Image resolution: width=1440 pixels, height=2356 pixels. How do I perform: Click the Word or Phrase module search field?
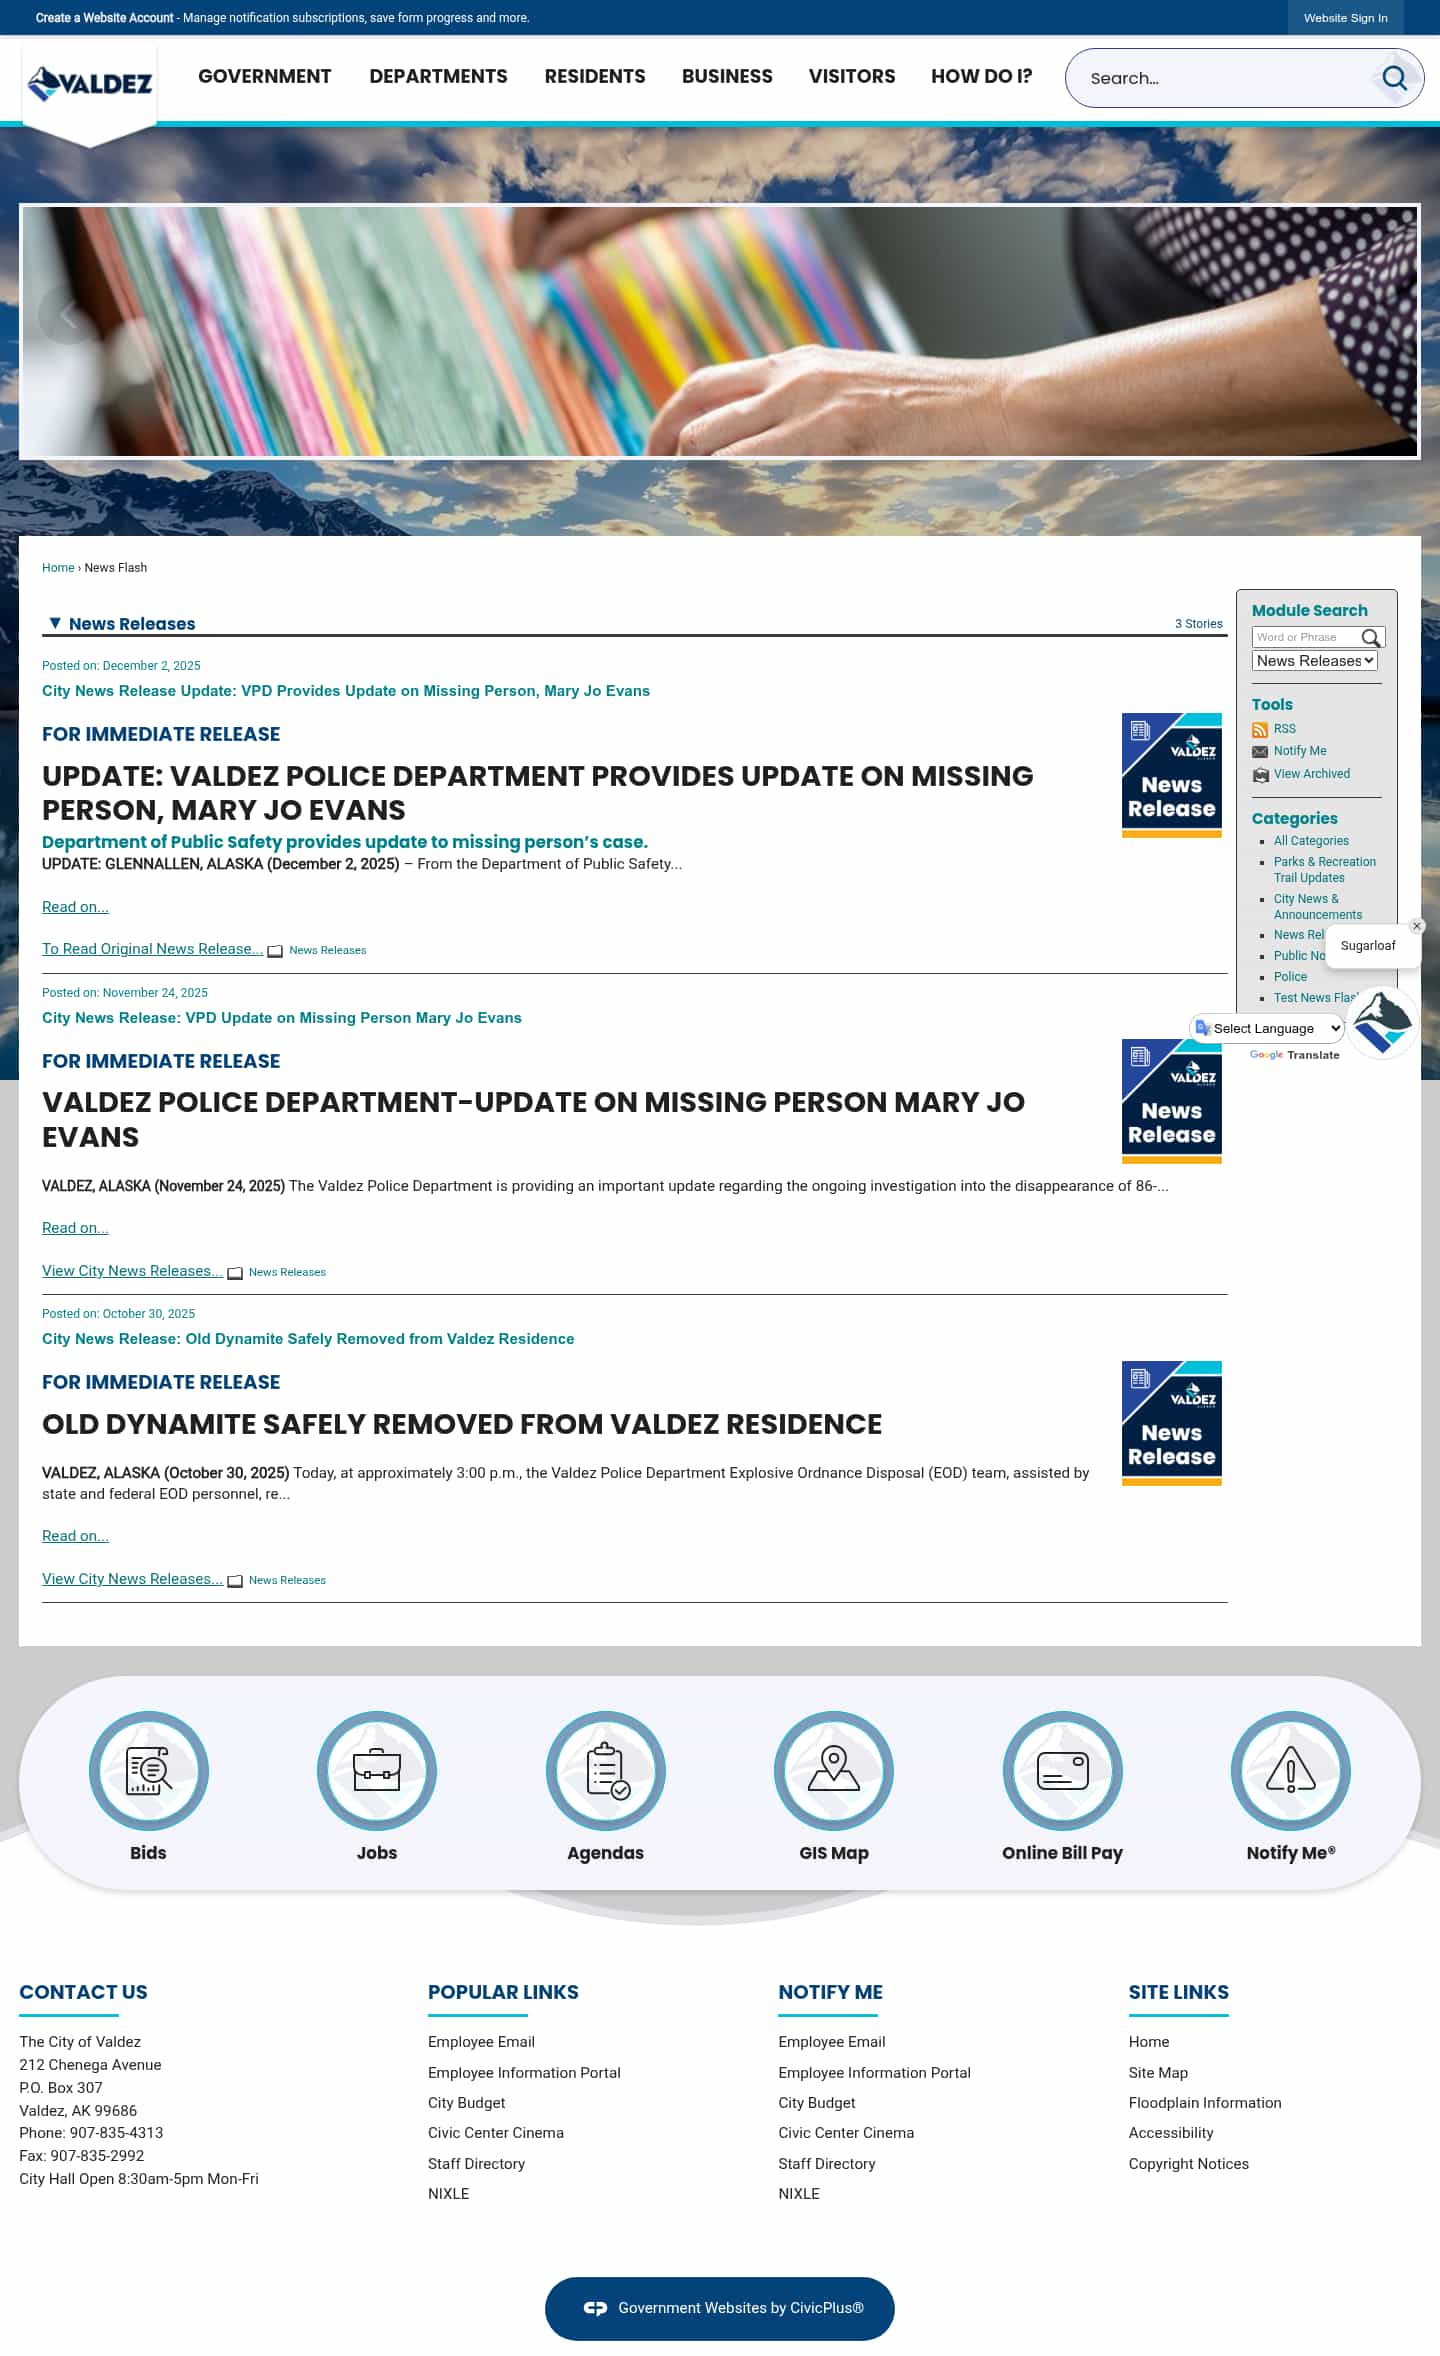click(1305, 637)
